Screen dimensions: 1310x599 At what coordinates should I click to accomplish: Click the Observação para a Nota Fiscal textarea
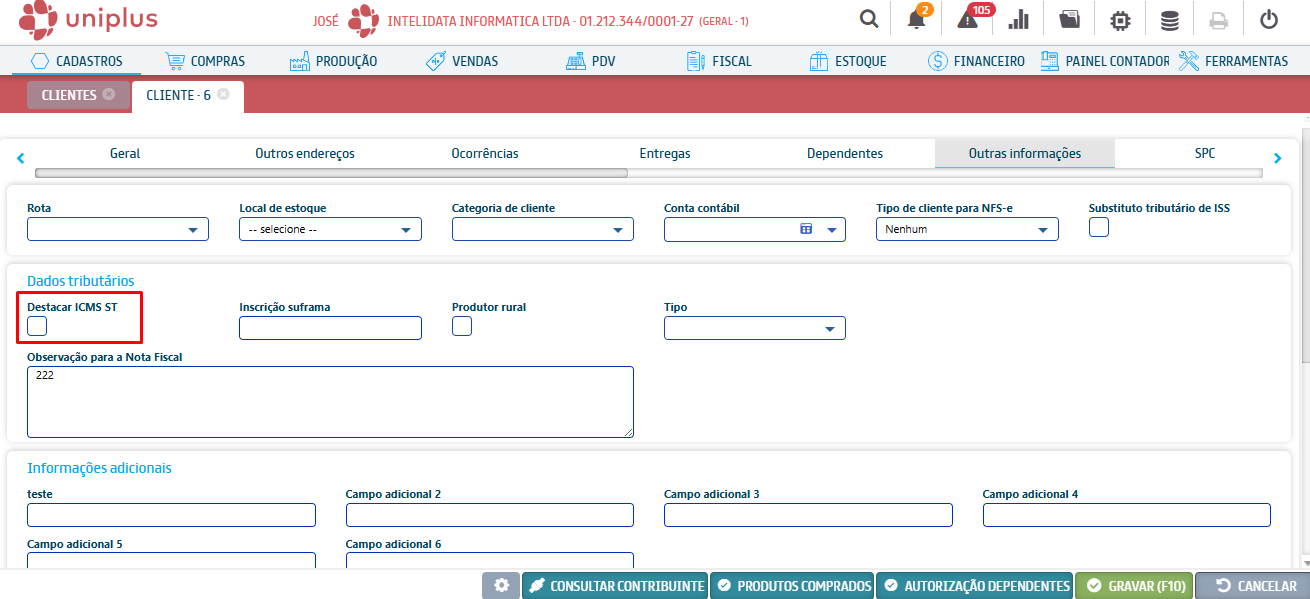pyautogui.click(x=330, y=402)
